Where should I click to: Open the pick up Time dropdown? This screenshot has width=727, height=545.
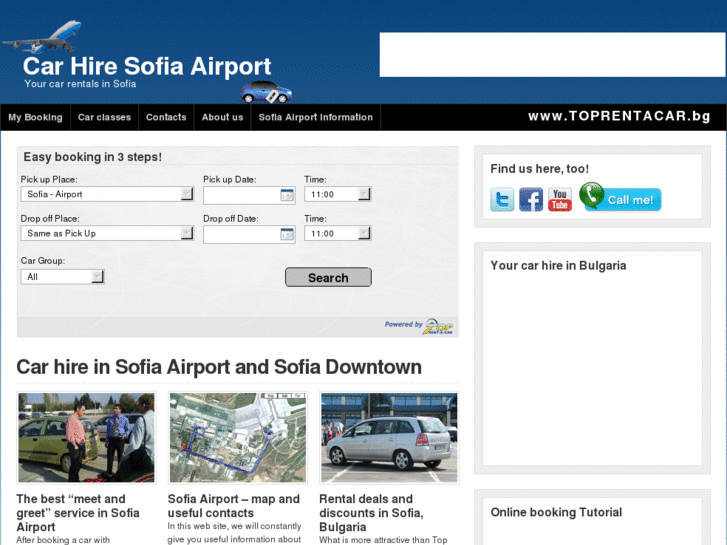338,194
